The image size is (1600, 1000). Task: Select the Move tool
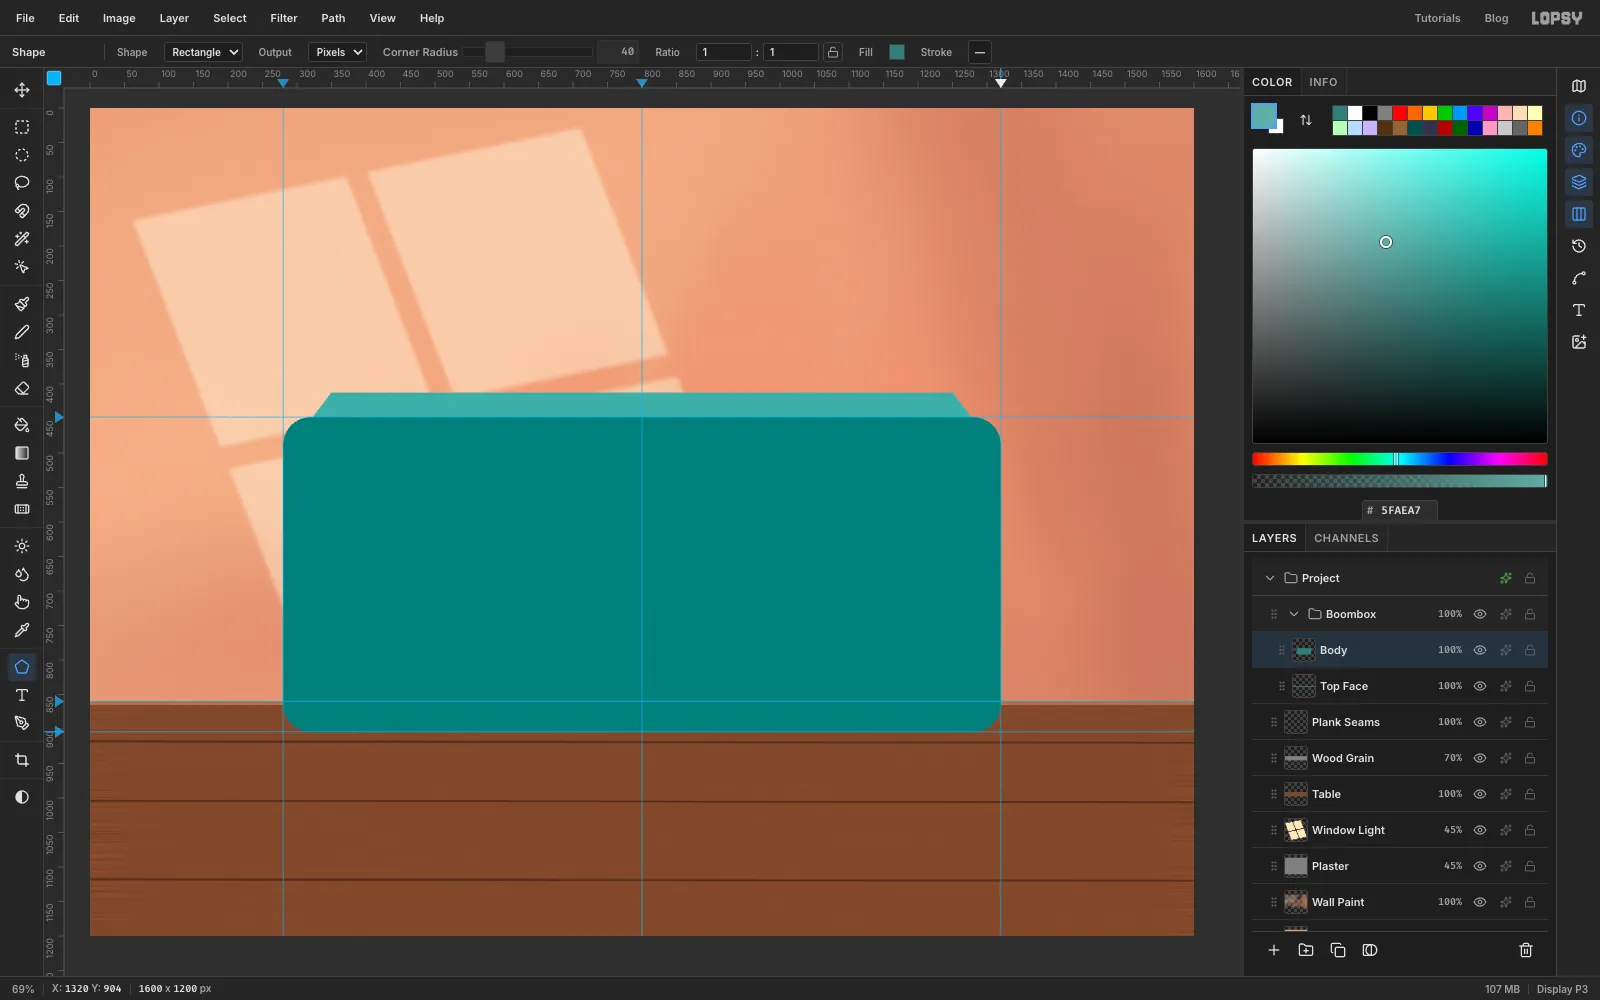click(22, 90)
